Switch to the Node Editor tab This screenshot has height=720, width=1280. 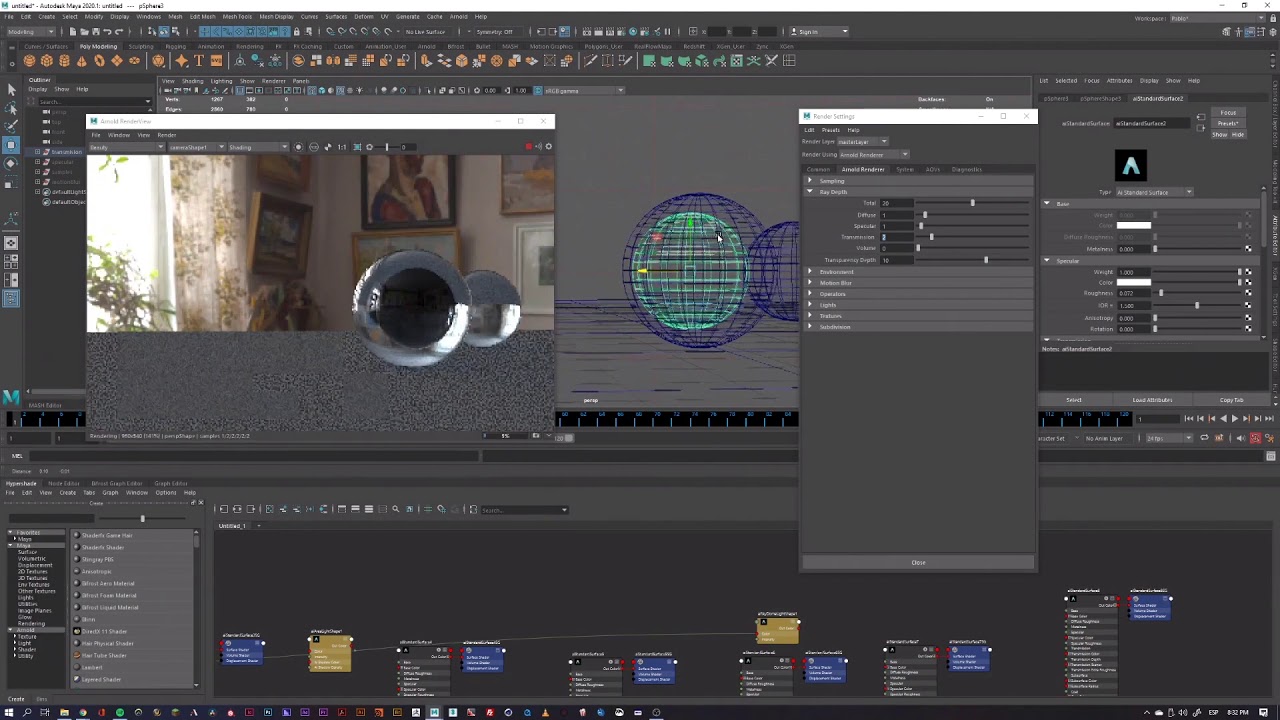pos(64,483)
